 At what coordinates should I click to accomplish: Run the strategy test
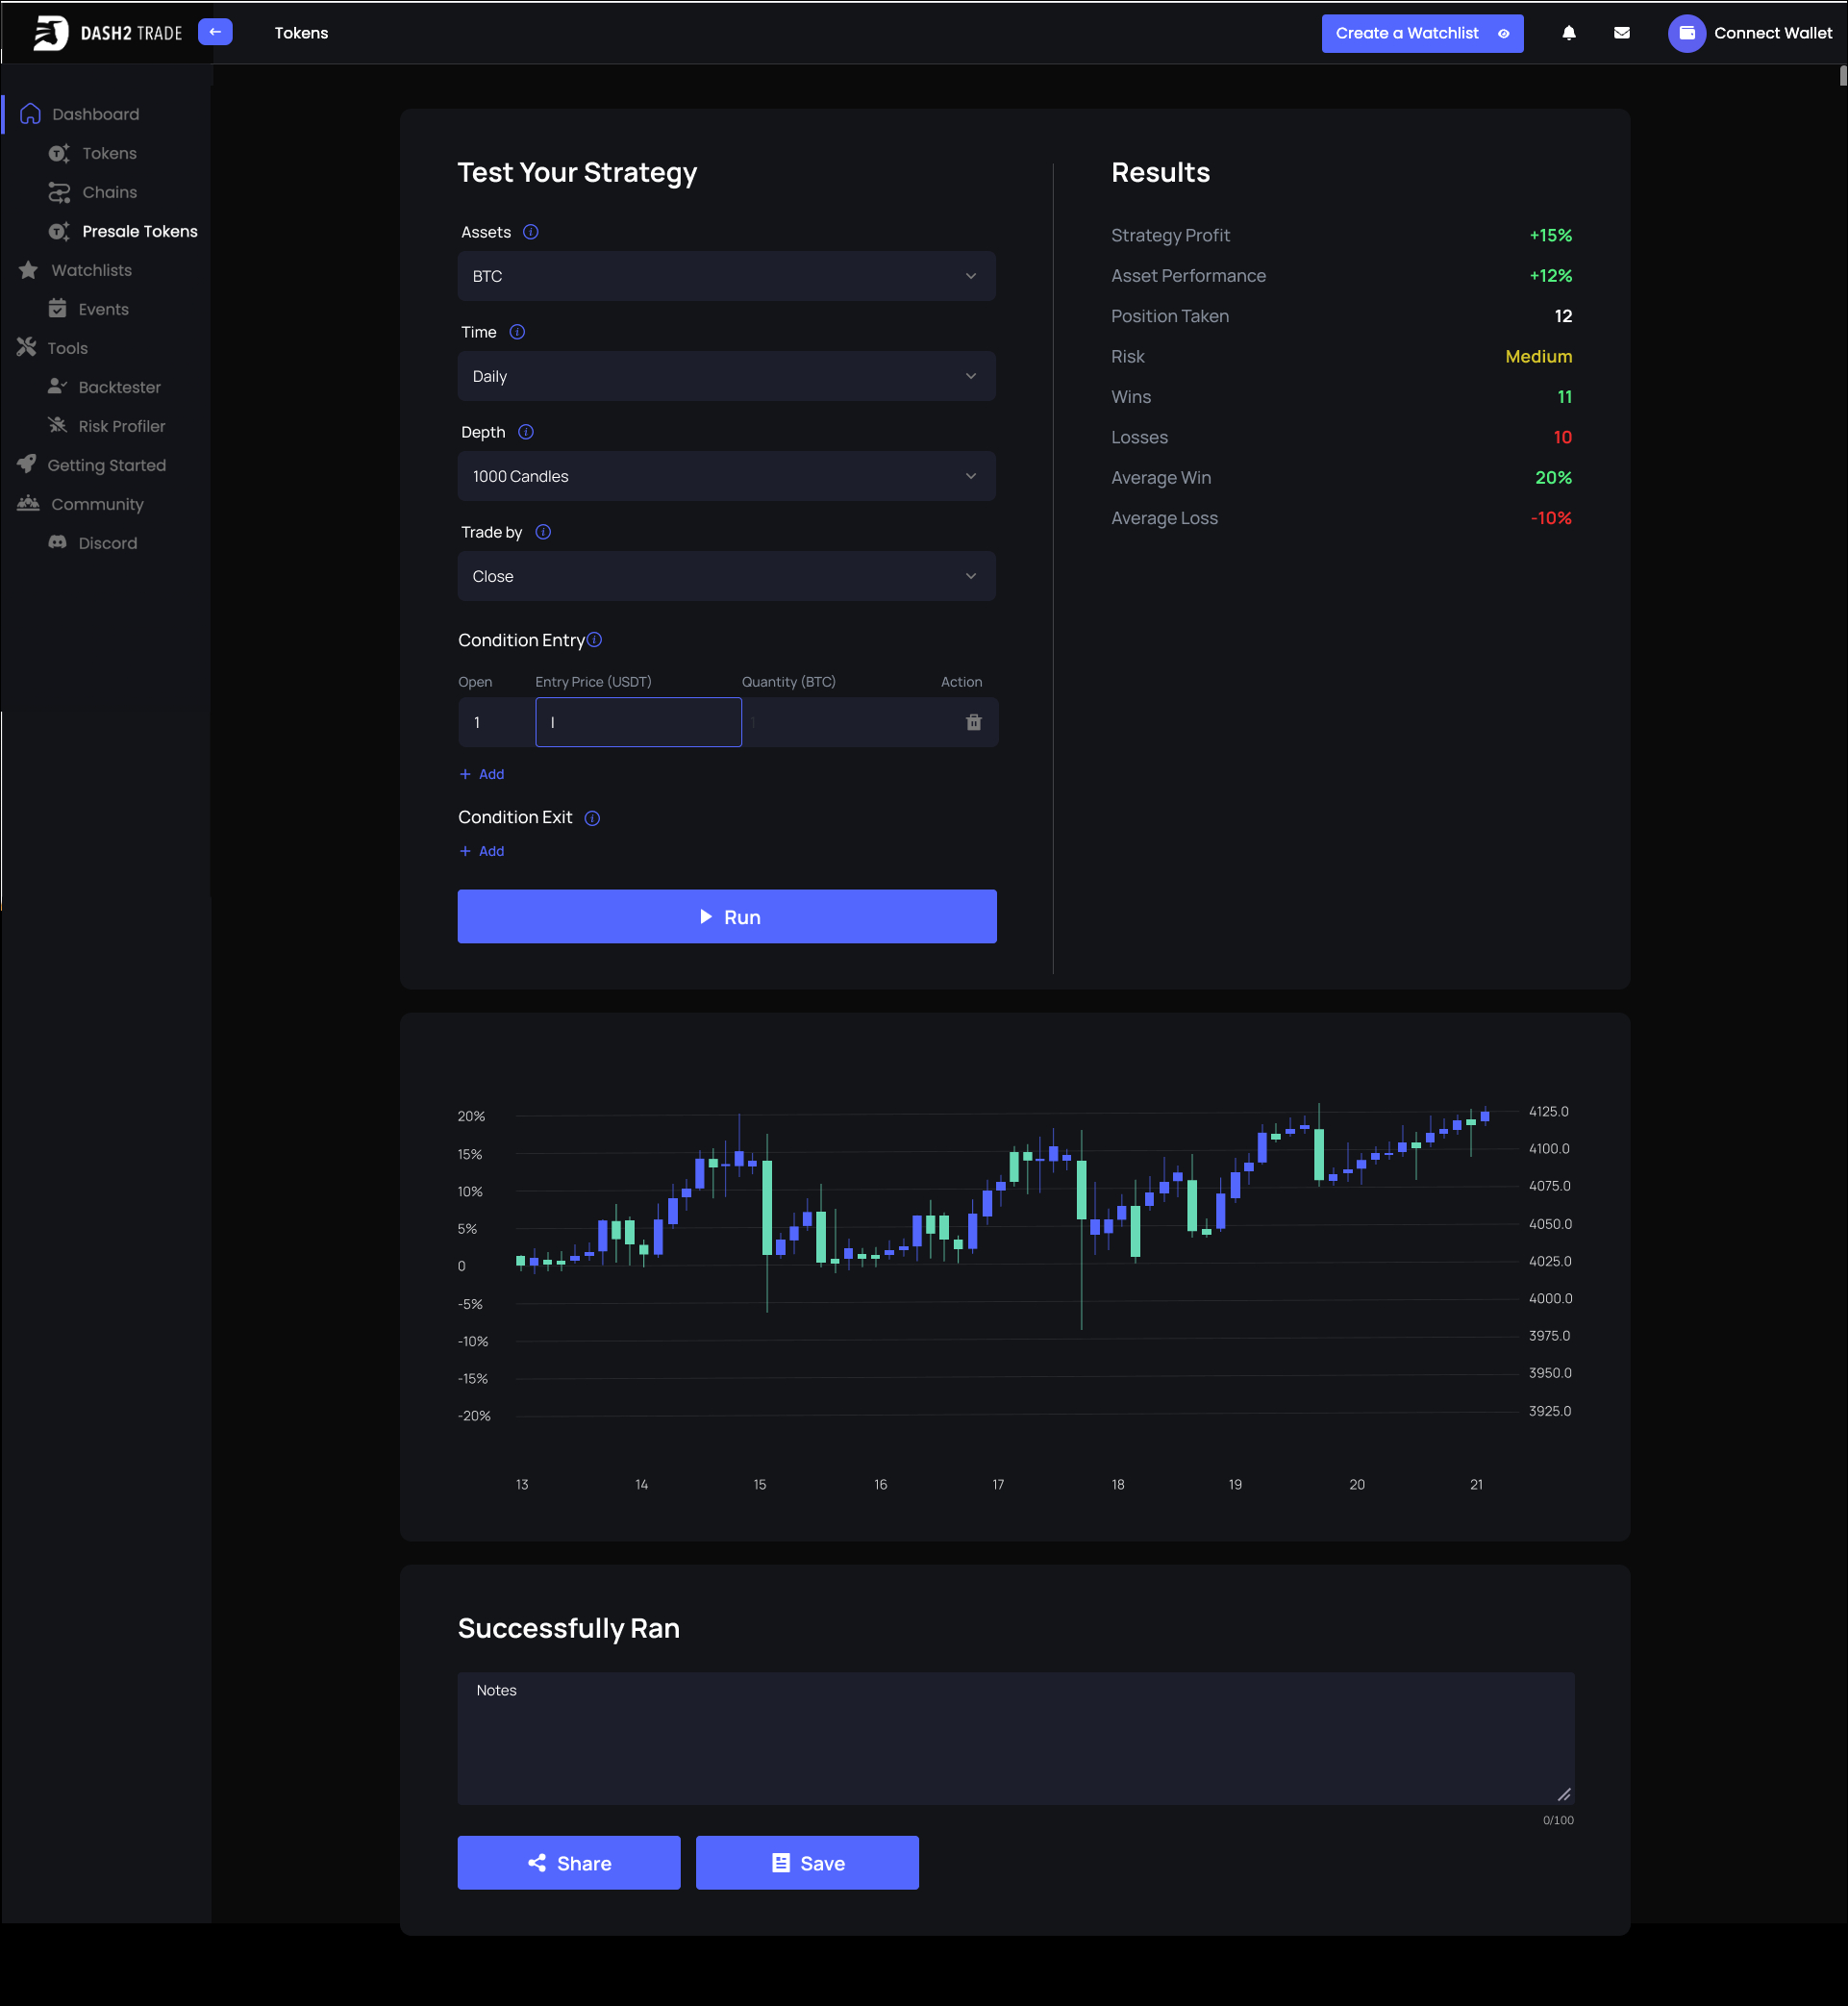tap(726, 917)
